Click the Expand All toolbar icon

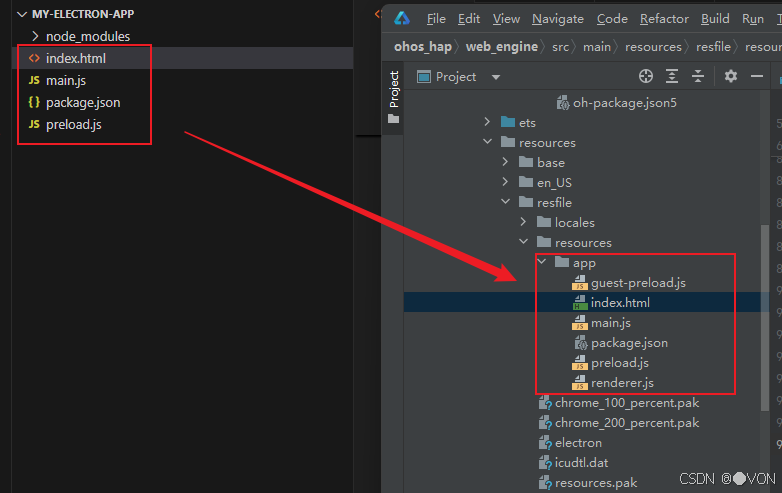tap(672, 76)
